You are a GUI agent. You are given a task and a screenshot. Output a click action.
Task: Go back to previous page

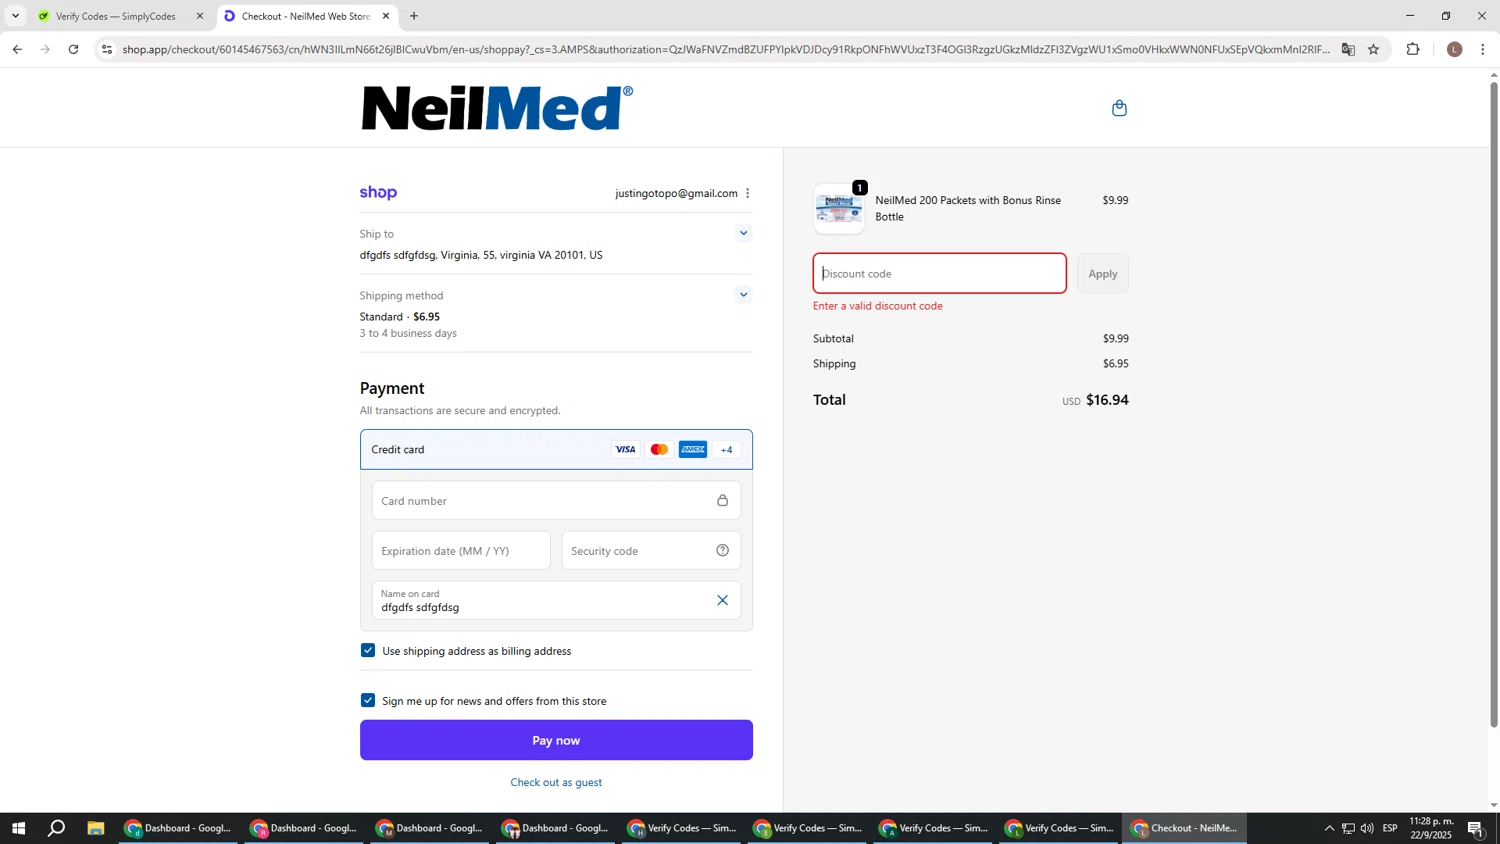point(17,49)
